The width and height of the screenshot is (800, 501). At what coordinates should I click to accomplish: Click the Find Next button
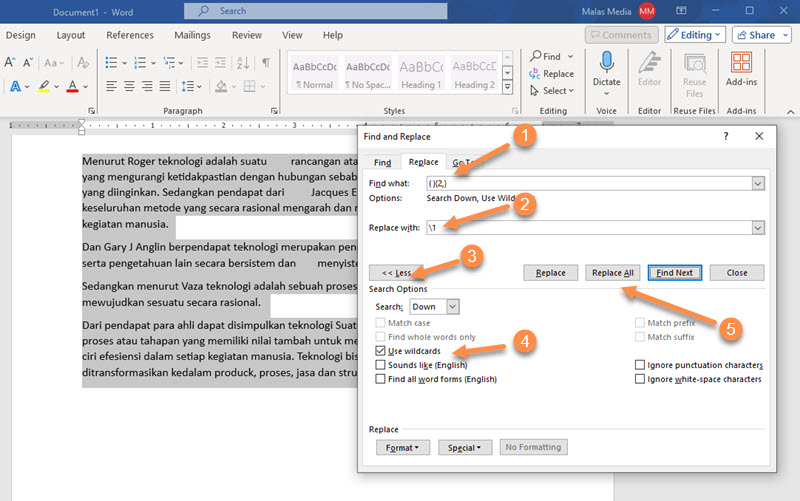674,273
